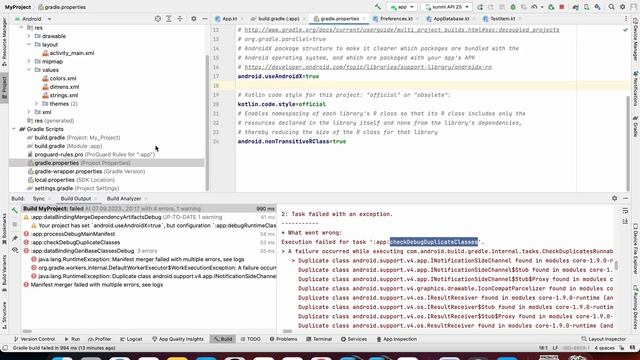Expand the themes (2) node

point(36,104)
